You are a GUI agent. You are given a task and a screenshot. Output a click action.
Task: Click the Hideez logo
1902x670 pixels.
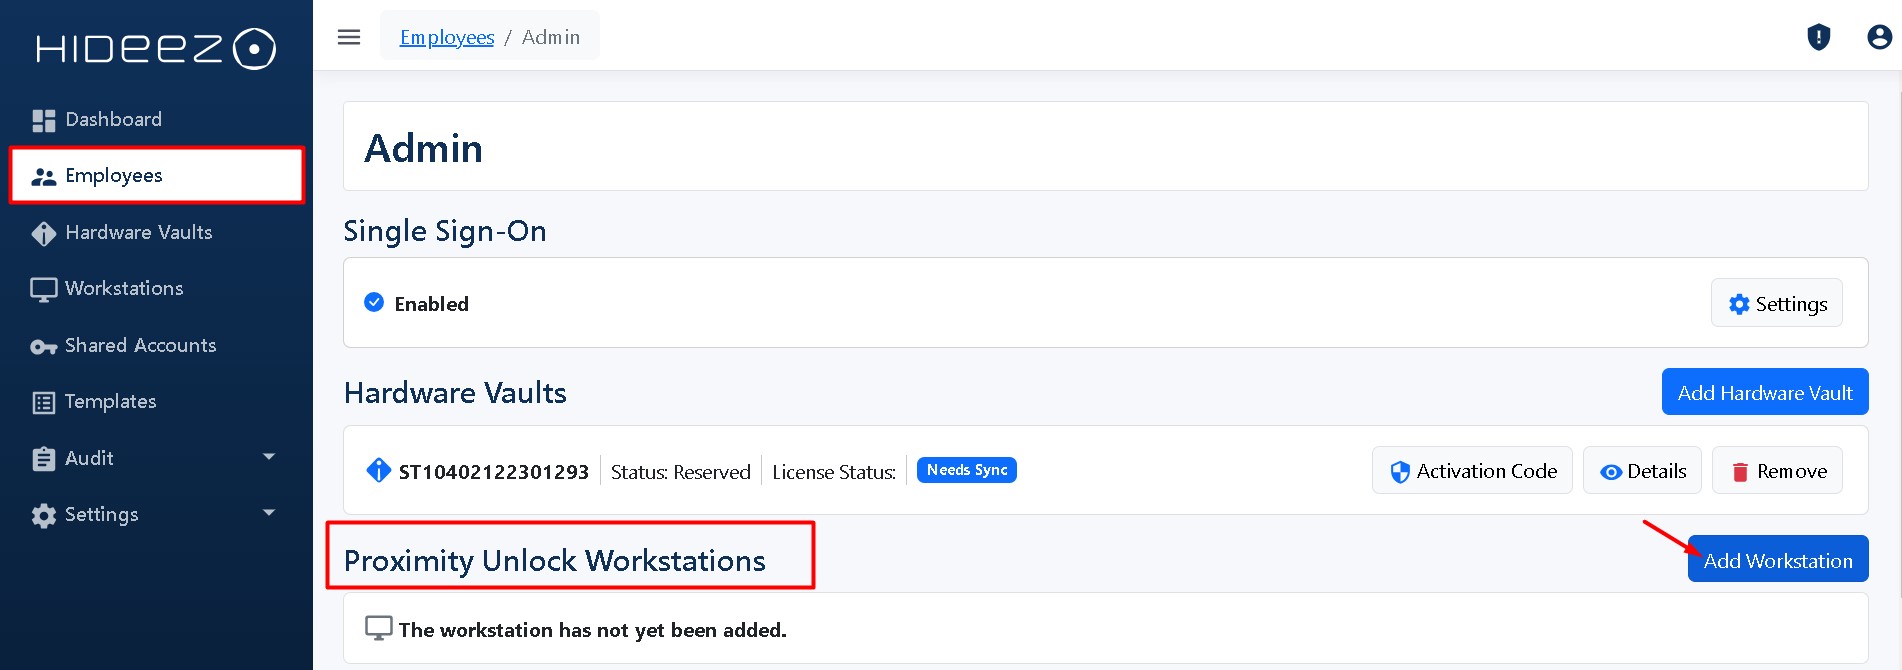pyautogui.click(x=156, y=48)
